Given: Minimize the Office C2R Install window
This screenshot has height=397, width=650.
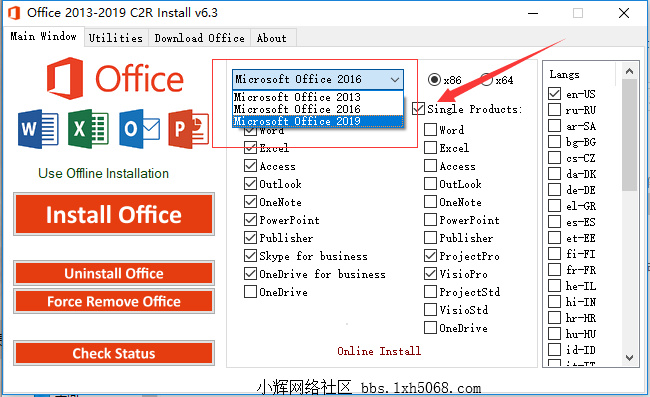Looking at the screenshot, I should (533, 13).
